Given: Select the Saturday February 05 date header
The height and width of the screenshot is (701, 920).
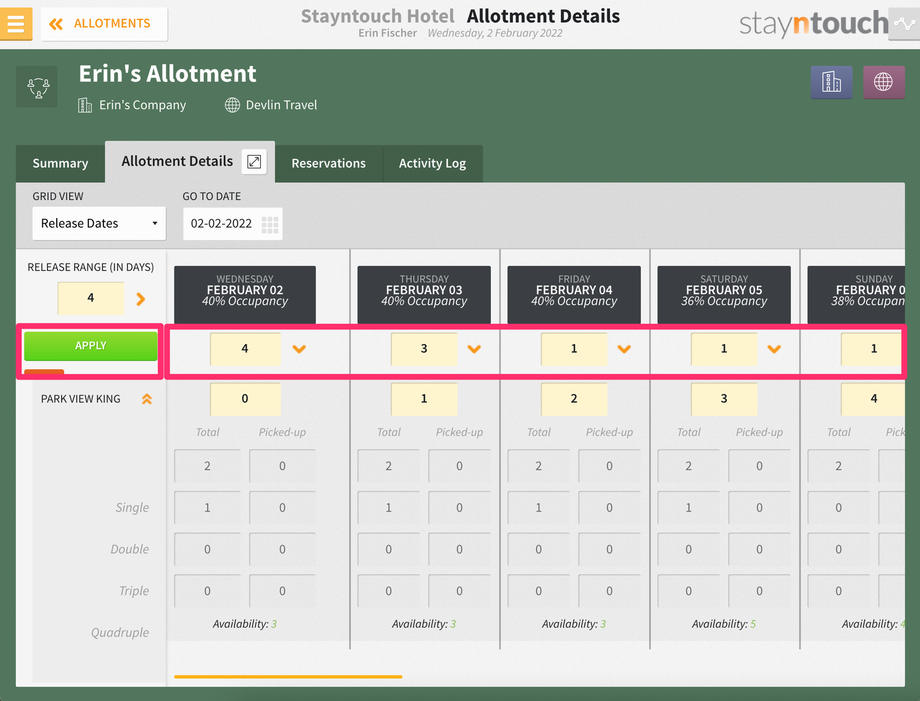Looking at the screenshot, I should pyautogui.click(x=724, y=294).
